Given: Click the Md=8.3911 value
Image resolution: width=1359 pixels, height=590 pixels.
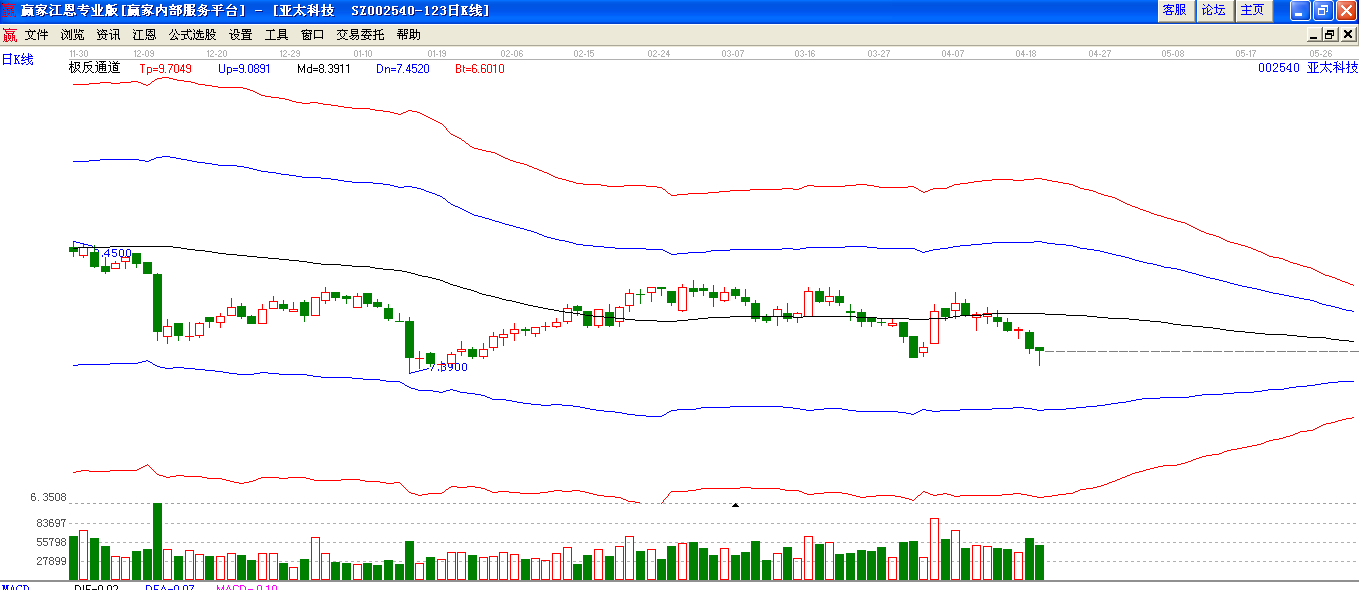Looking at the screenshot, I should (323, 69).
